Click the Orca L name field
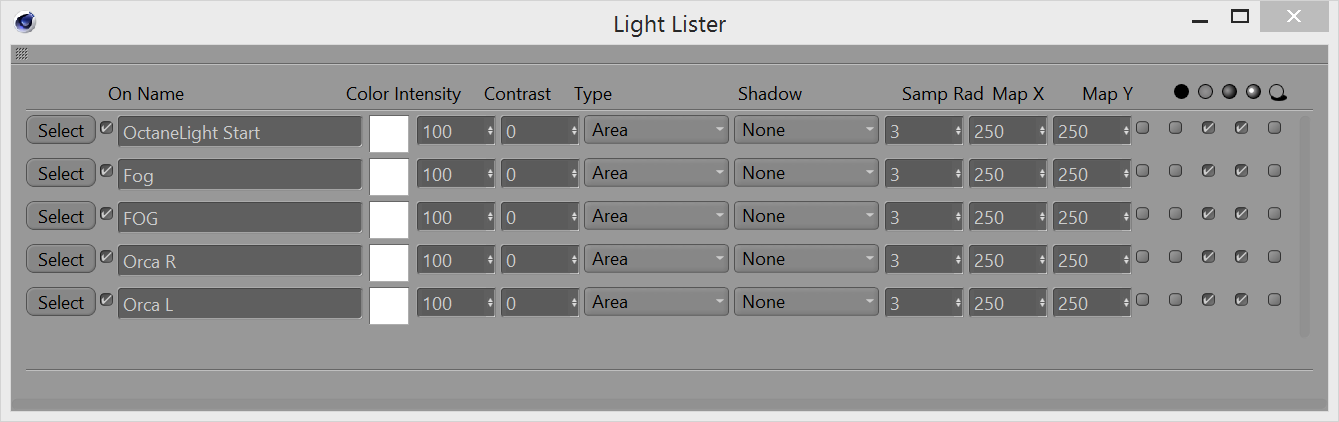 [x=240, y=304]
